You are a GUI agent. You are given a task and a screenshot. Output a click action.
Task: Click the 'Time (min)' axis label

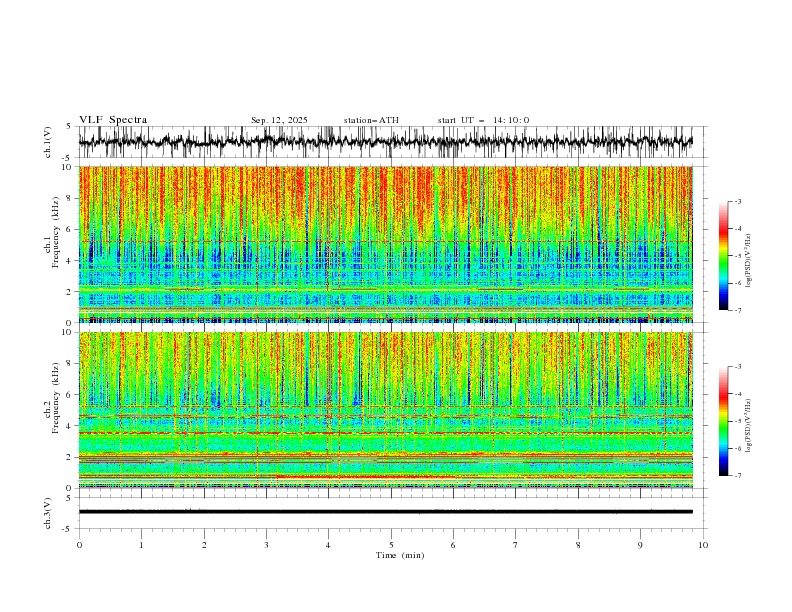pos(400,555)
